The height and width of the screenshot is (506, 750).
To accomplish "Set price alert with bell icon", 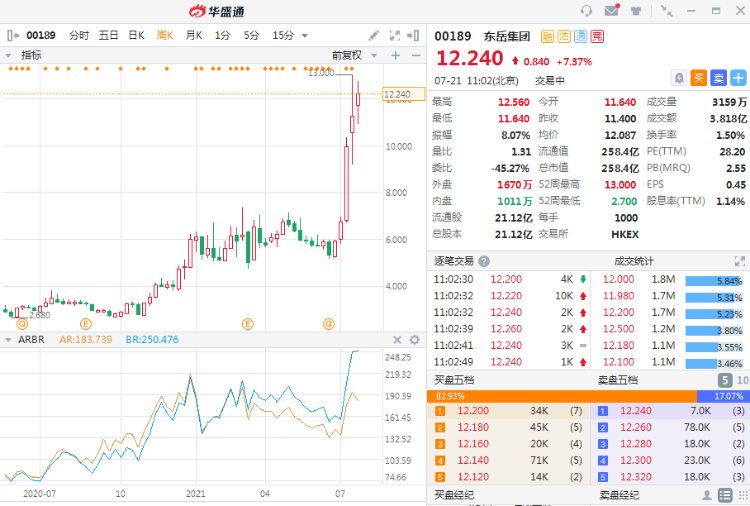I will [679, 78].
